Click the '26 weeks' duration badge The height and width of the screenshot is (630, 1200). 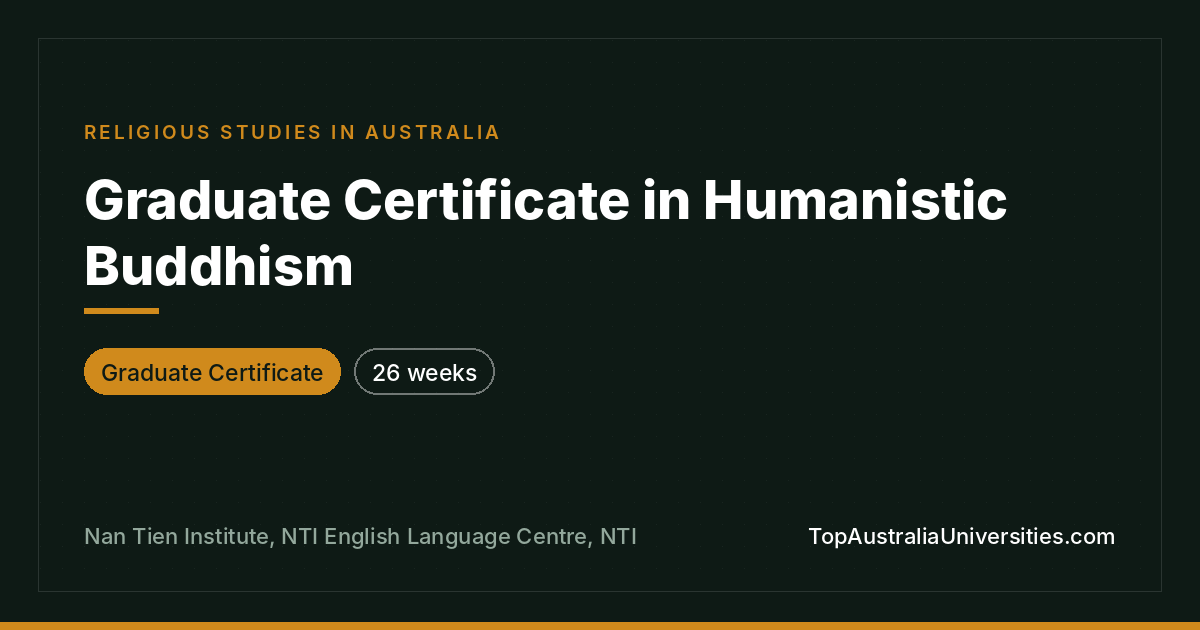point(424,372)
